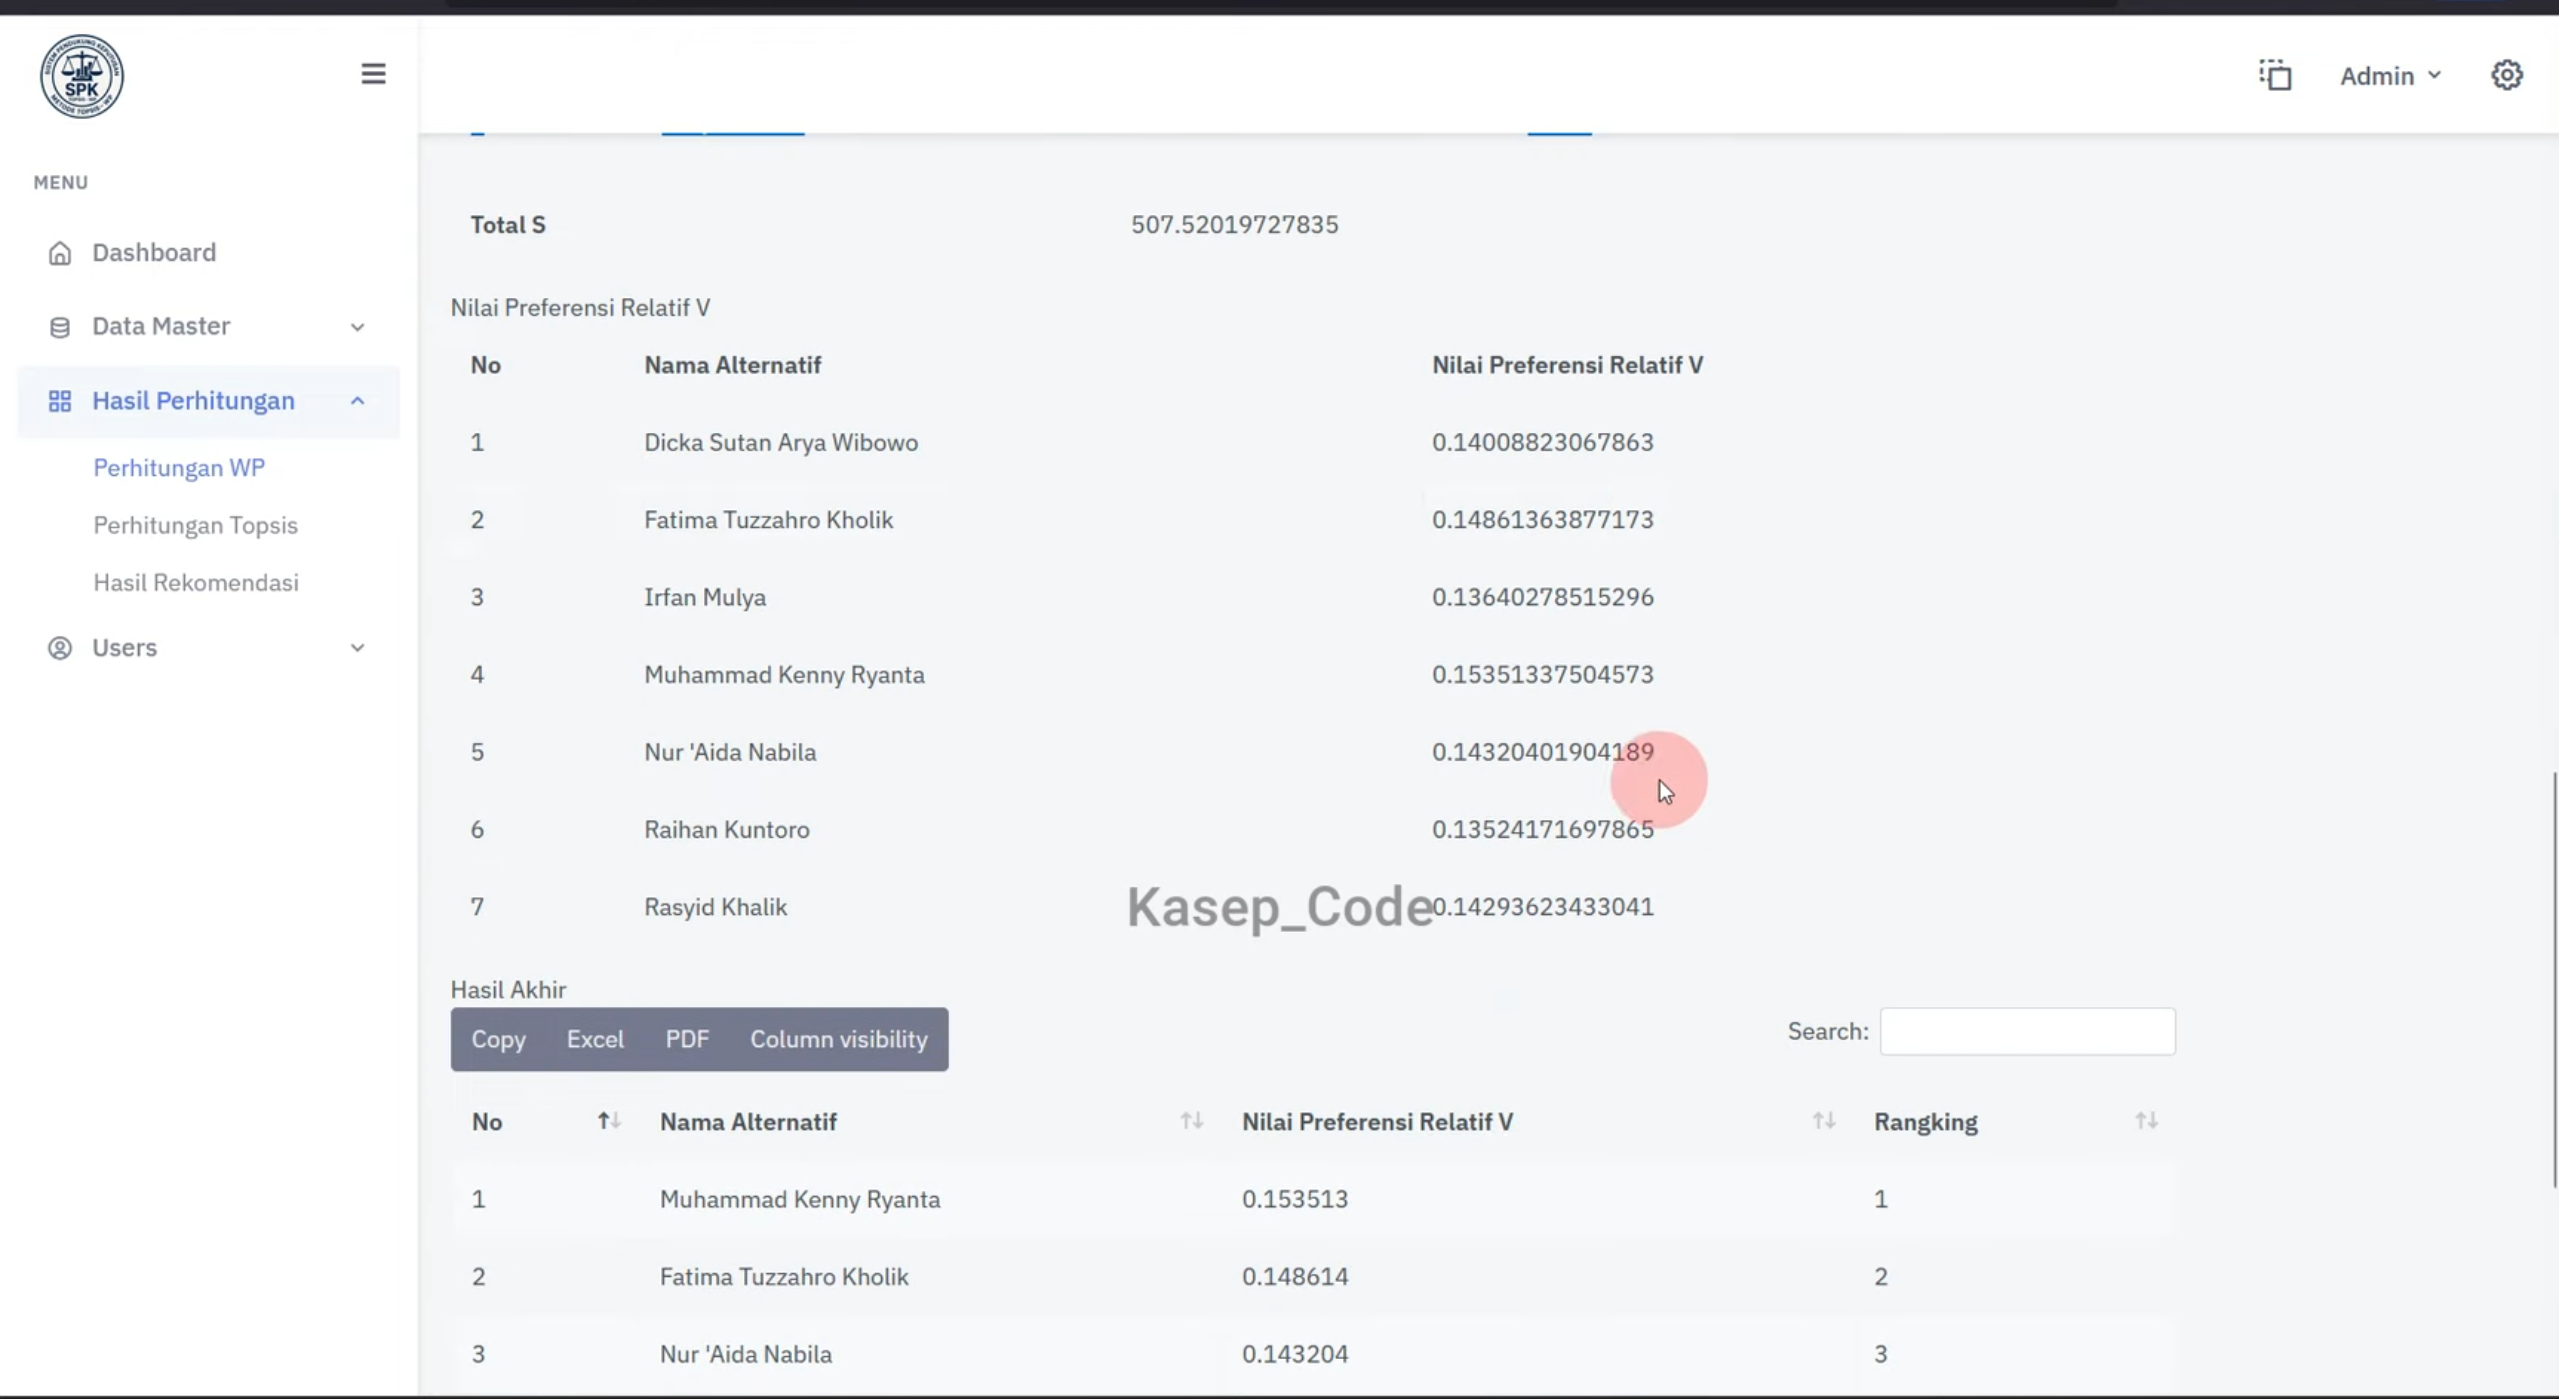Click the Users person icon
The image size is (2559, 1399).
coord(60,648)
